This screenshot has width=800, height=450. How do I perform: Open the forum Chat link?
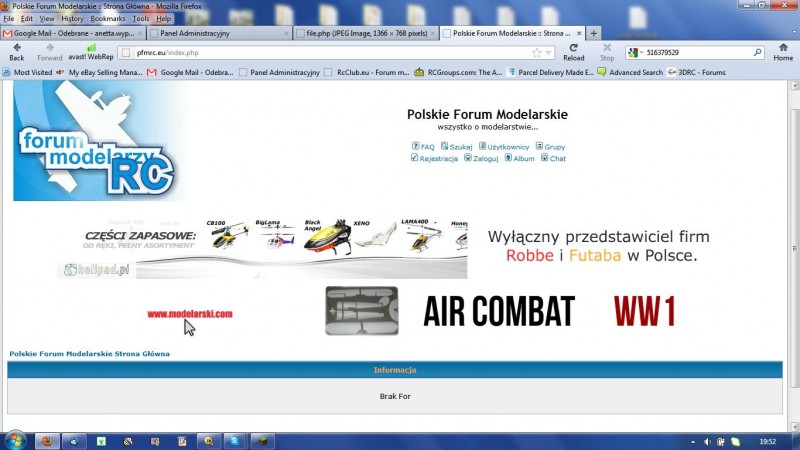point(554,158)
